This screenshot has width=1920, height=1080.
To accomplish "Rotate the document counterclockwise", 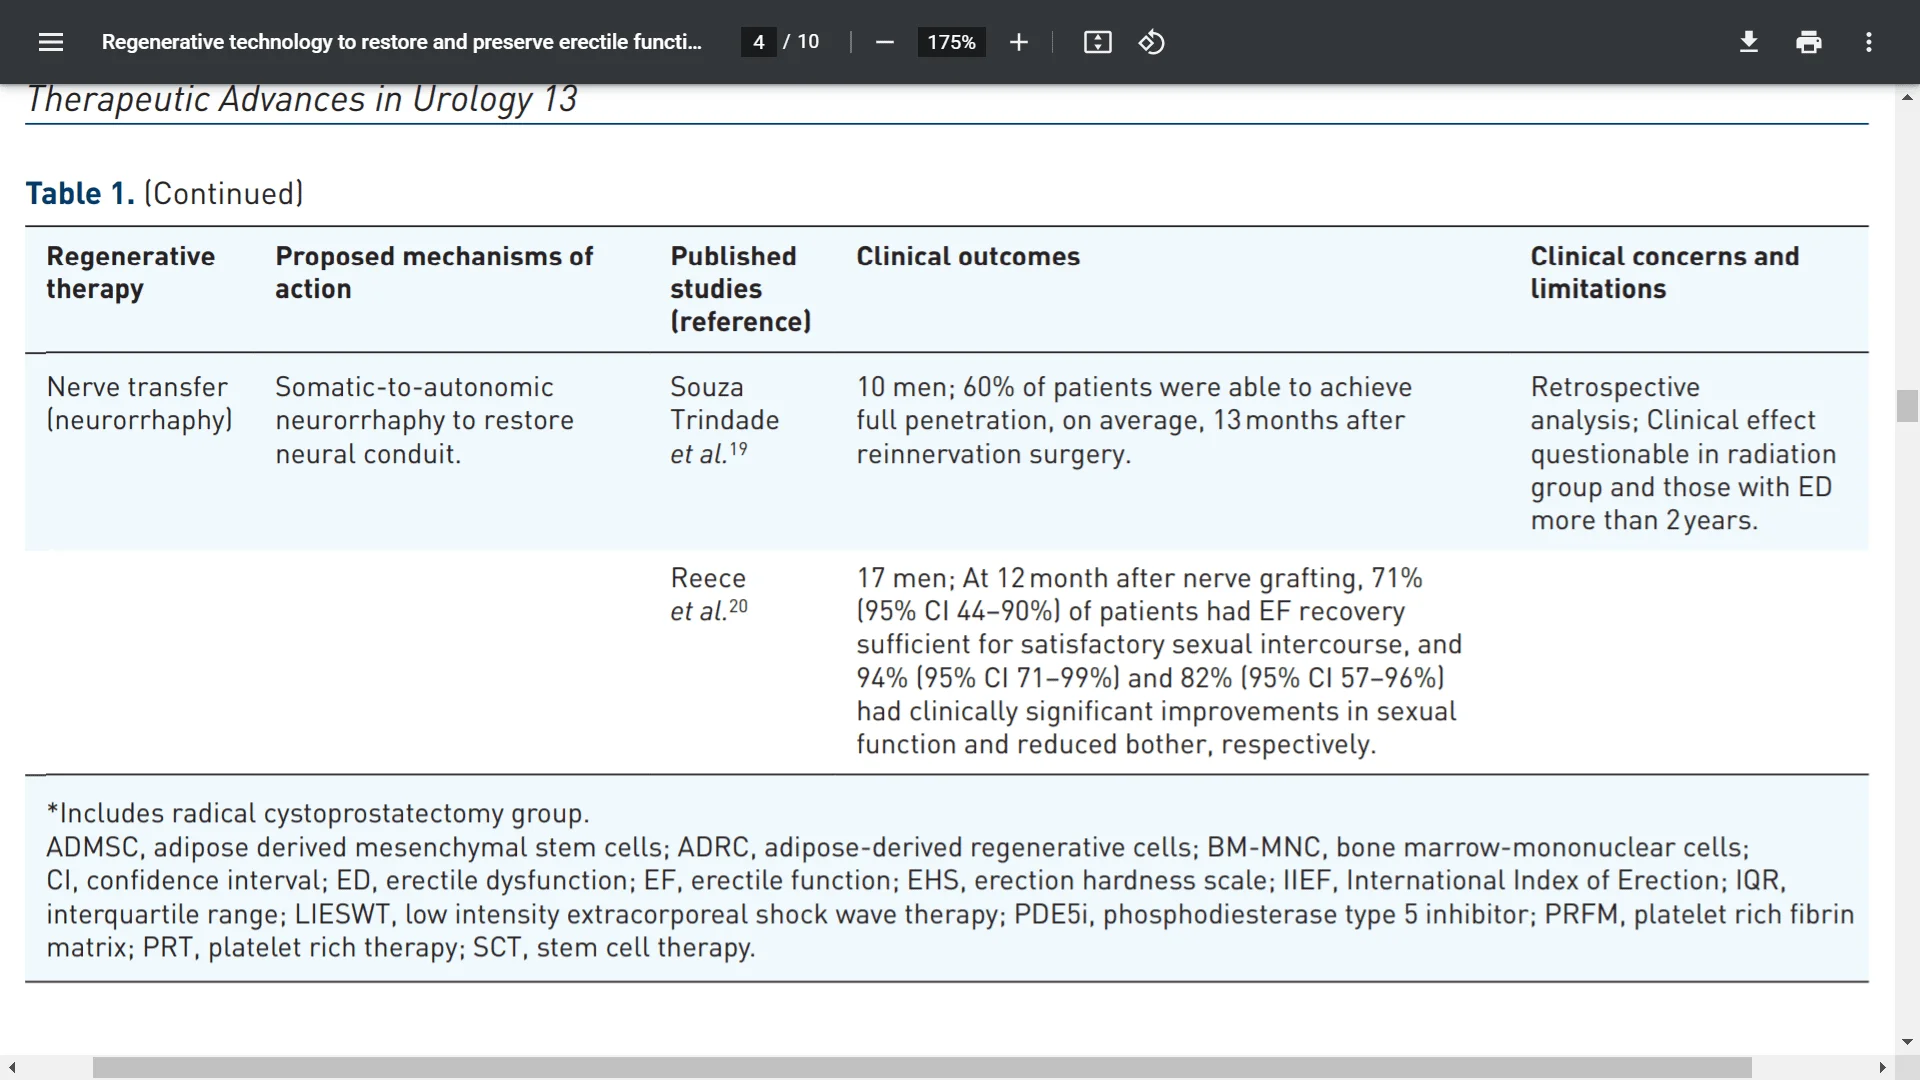I will click(1151, 42).
